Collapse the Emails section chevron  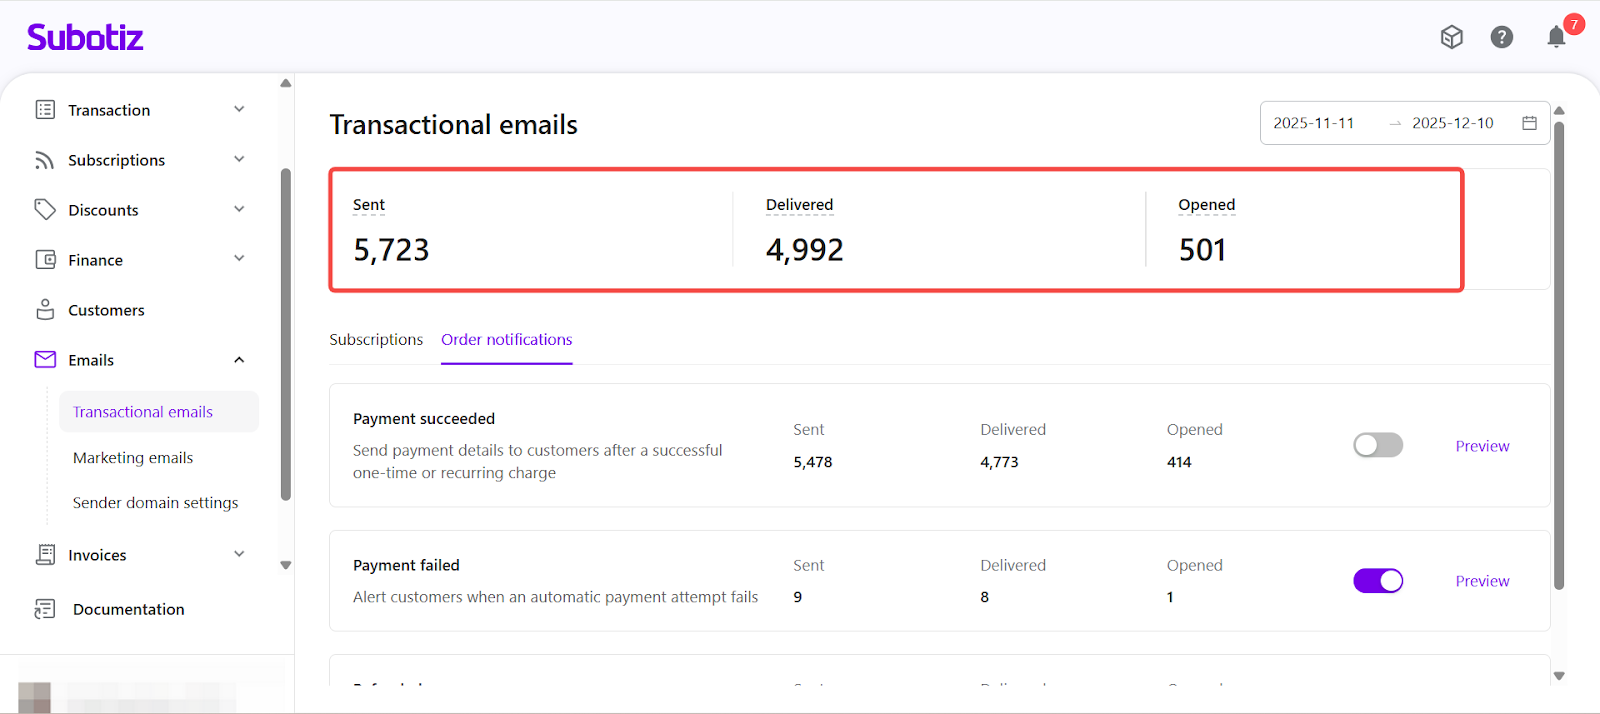[x=239, y=360]
